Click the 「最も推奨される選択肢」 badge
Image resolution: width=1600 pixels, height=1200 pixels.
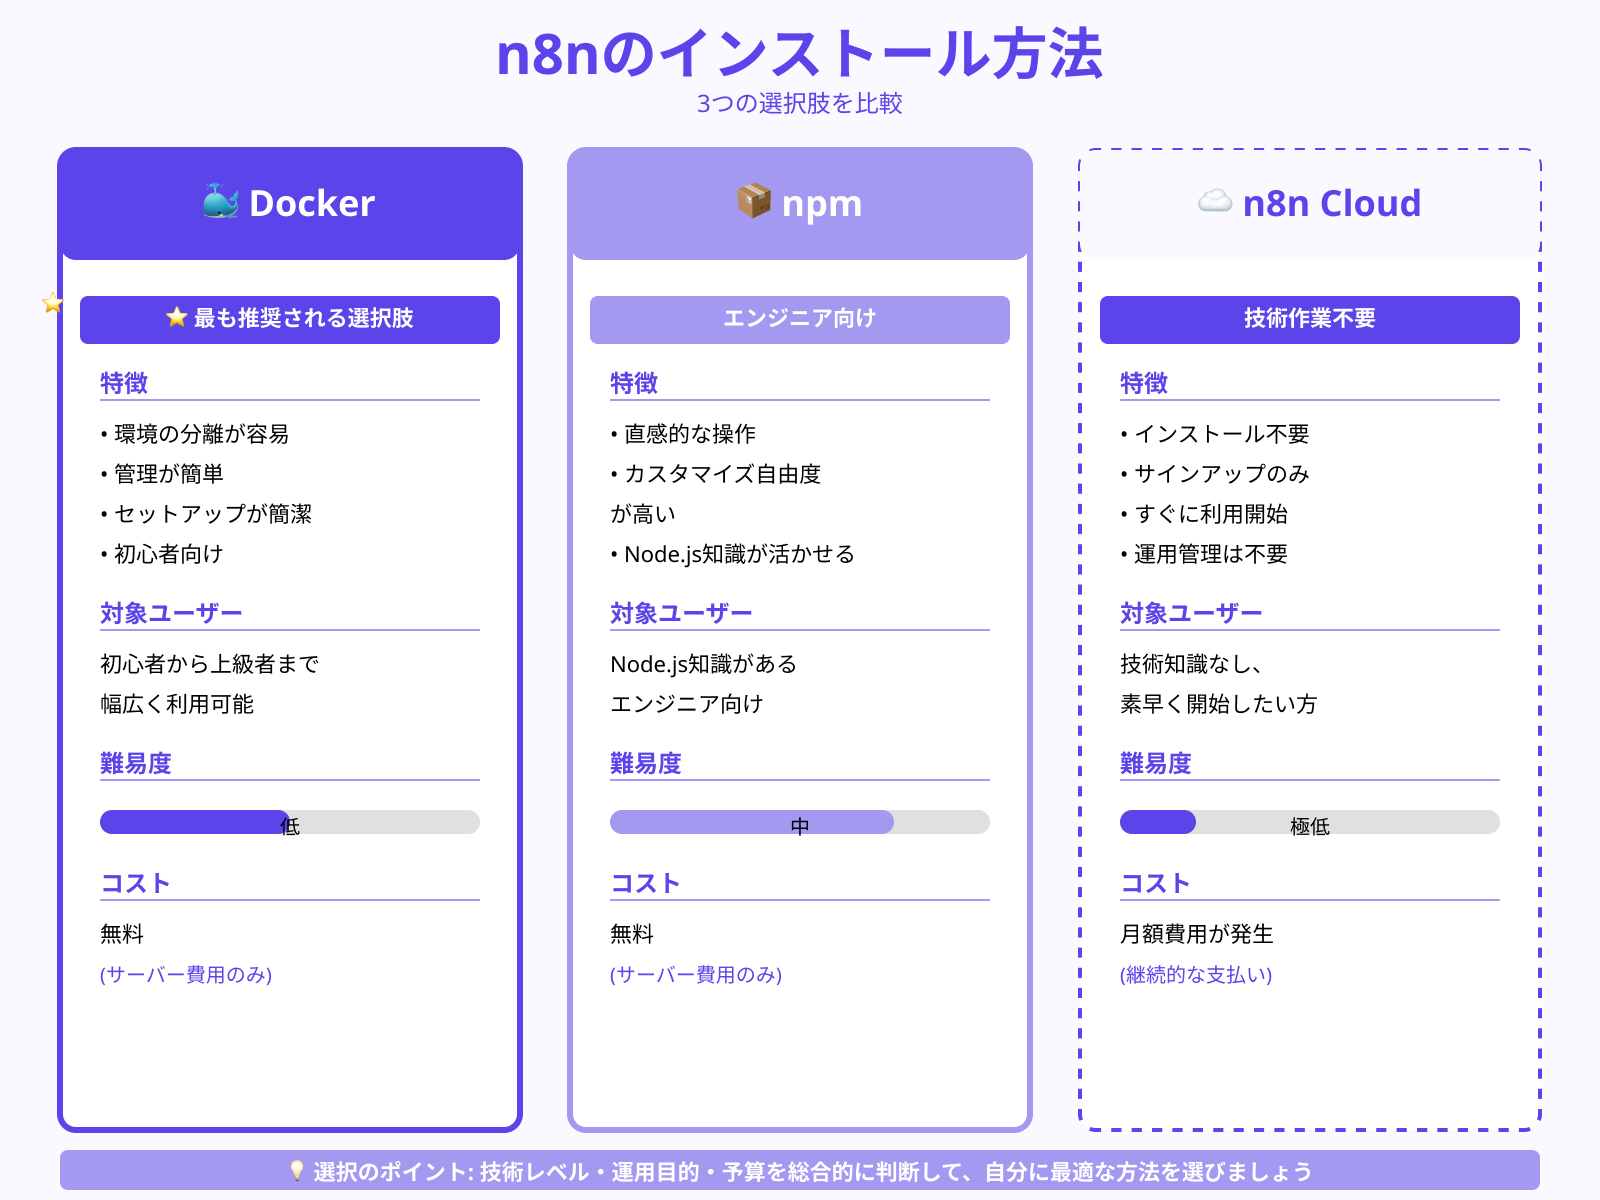[290, 319]
